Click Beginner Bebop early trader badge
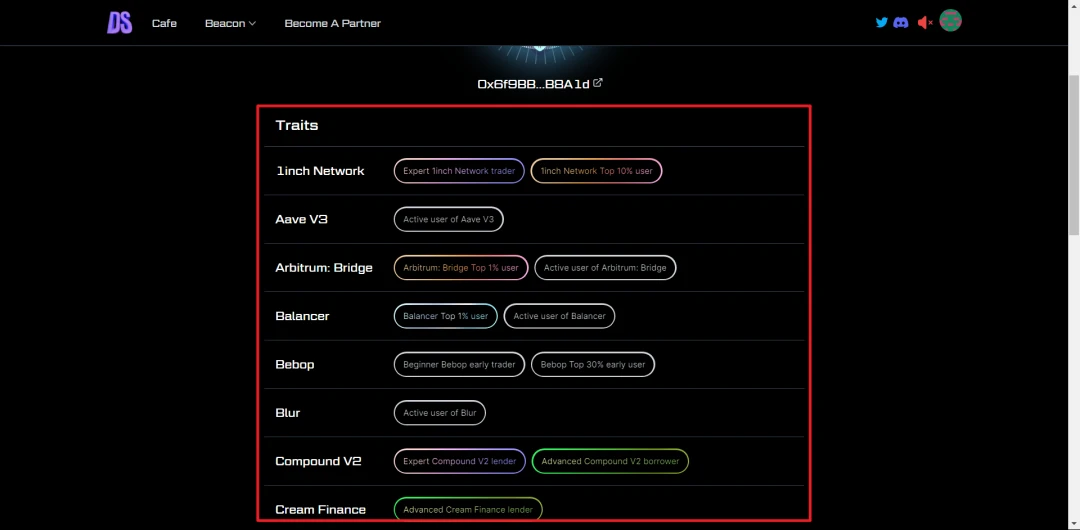Viewport: 1080px width, 530px height. [459, 365]
